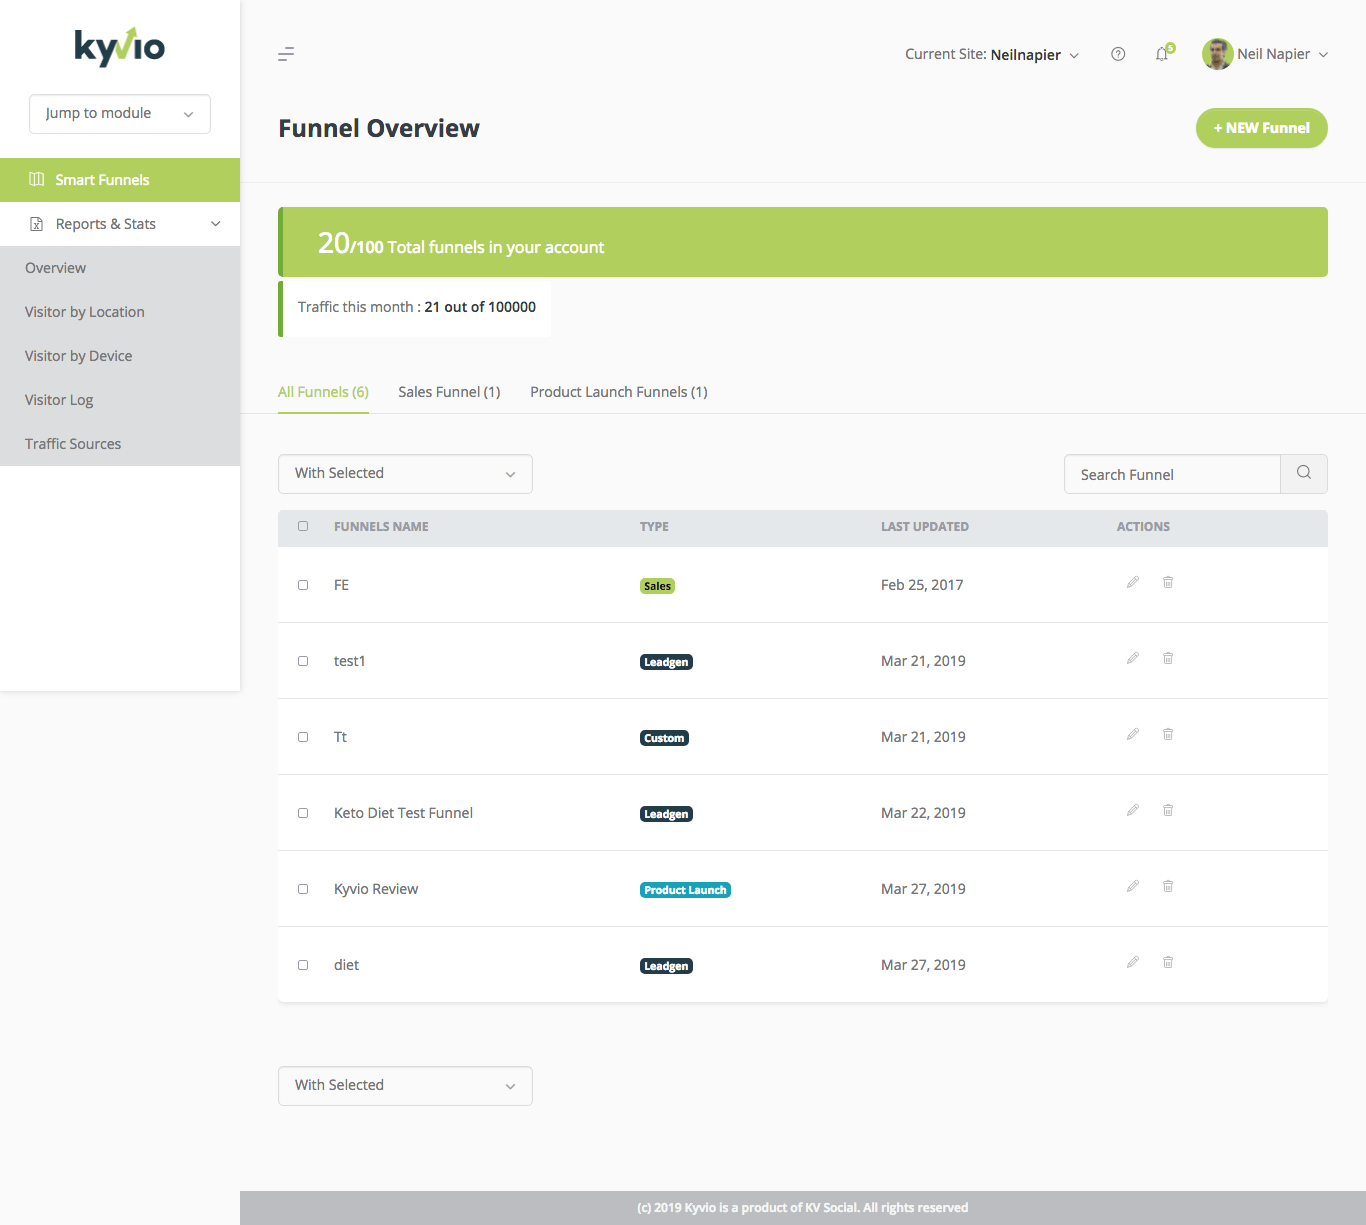Viewport: 1366px width, 1225px height.
Task: Edit the Kyvio Review funnel pencil icon
Action: pos(1133,886)
